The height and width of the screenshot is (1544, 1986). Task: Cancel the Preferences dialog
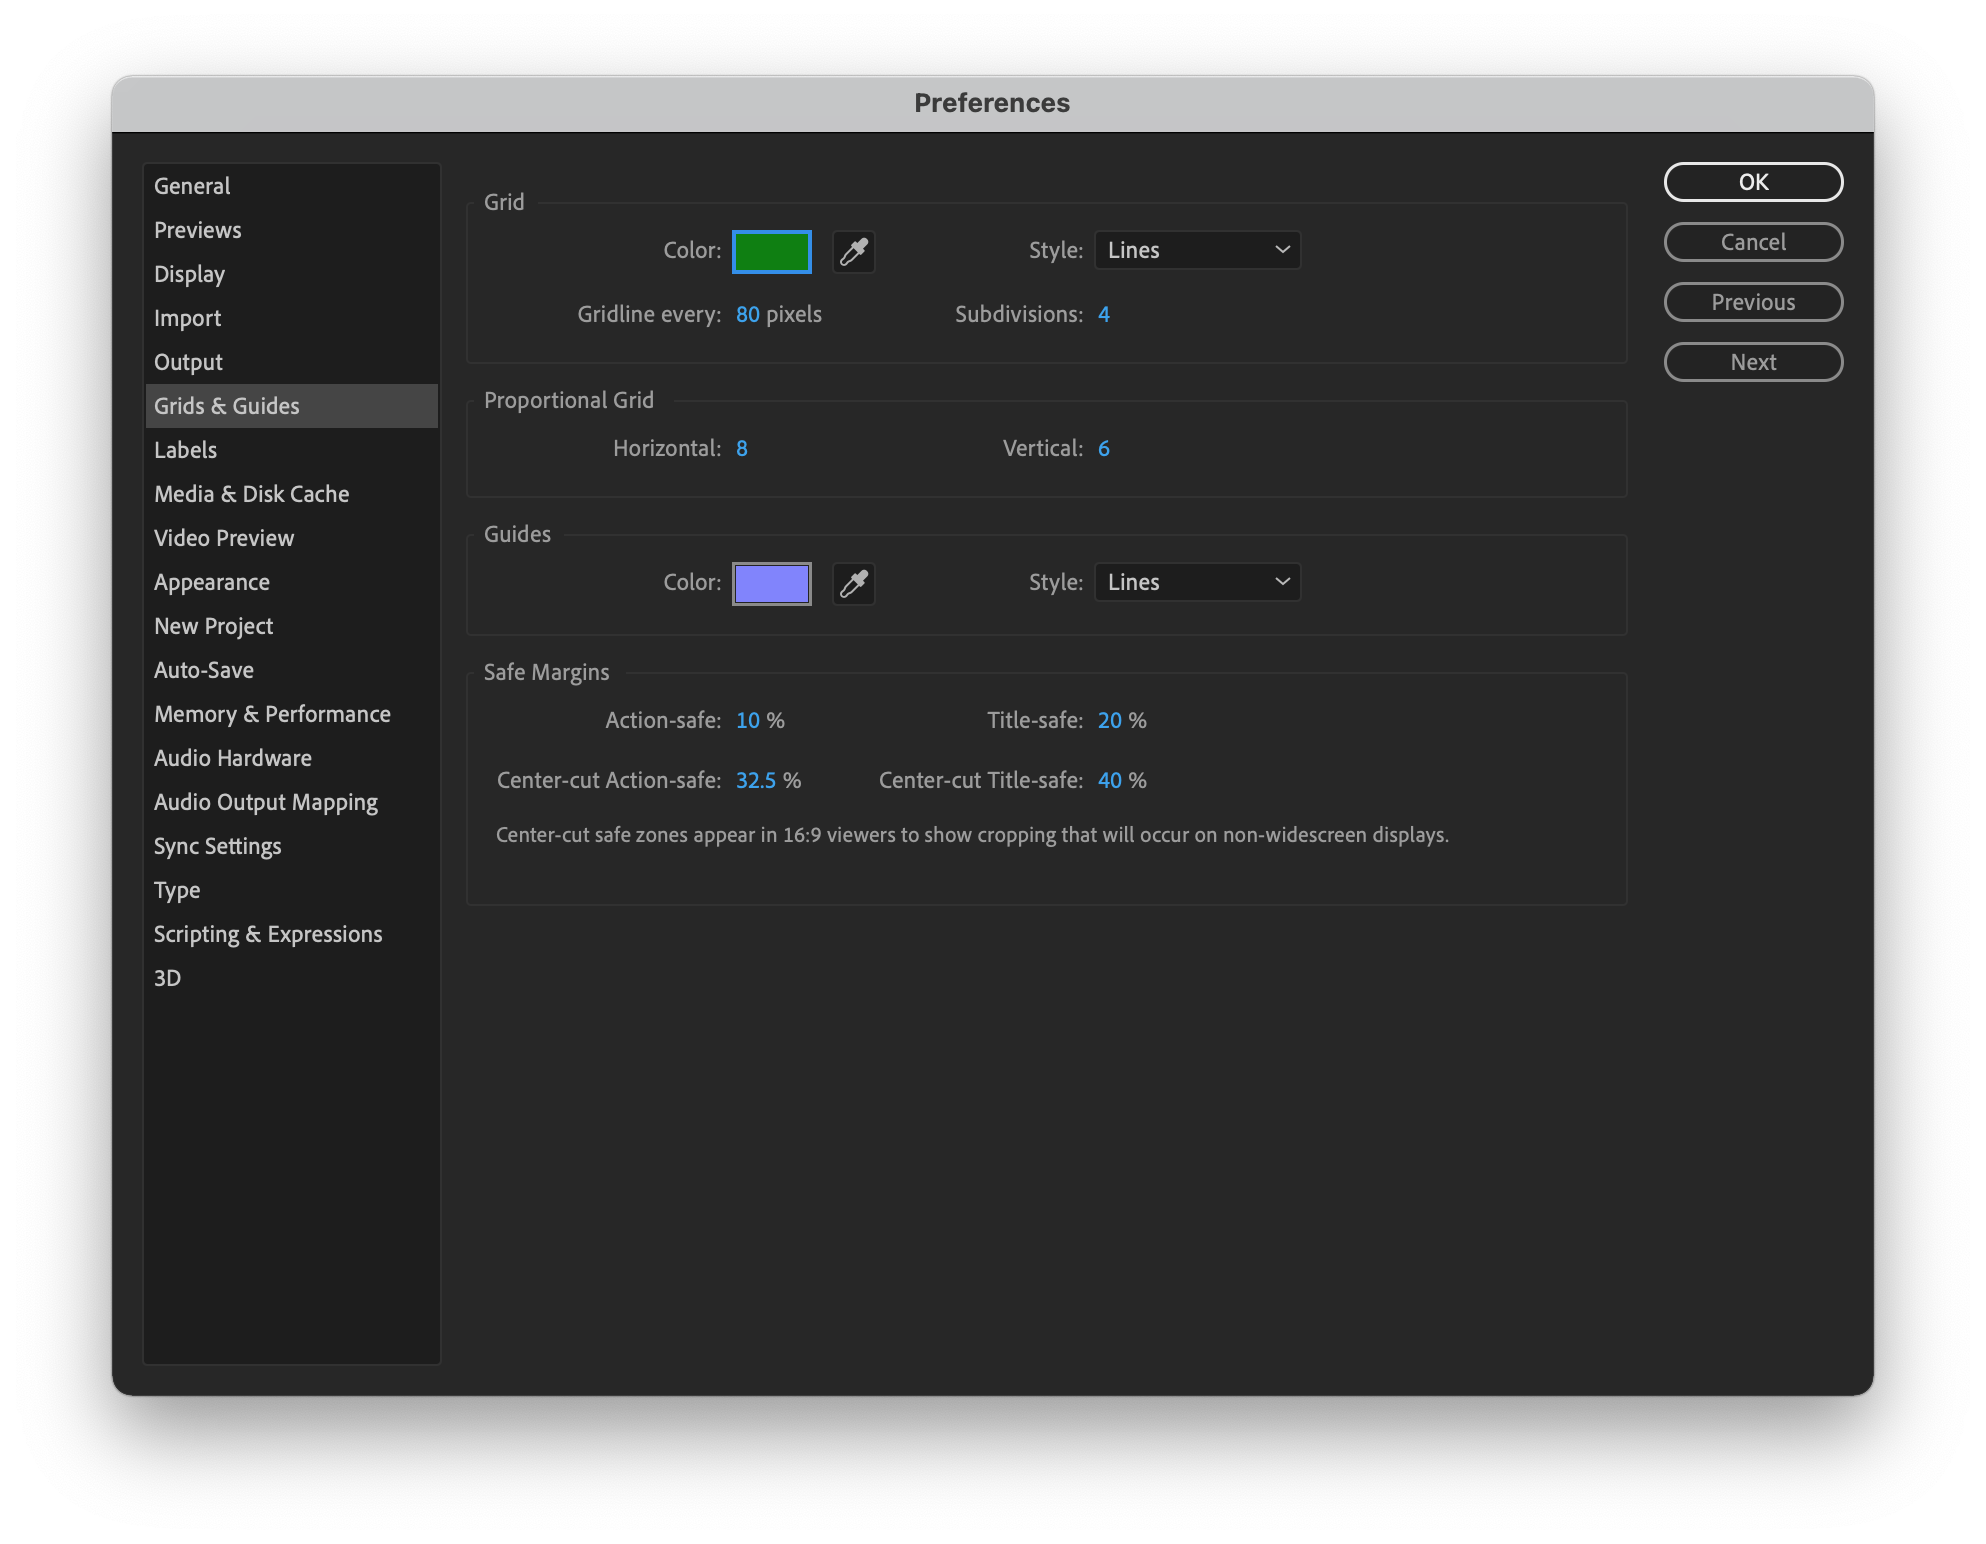[x=1753, y=242]
